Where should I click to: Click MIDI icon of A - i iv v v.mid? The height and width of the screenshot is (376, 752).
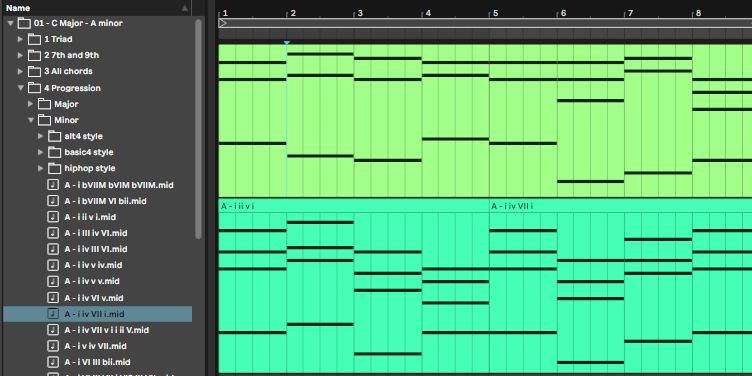53,281
